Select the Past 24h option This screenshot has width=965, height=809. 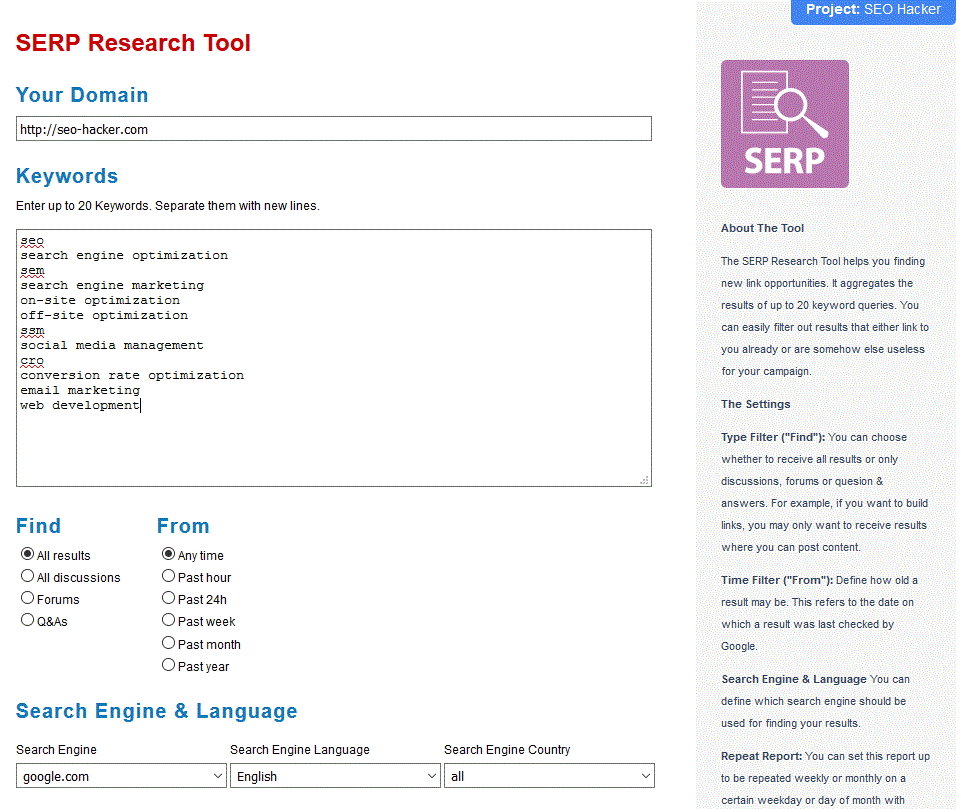(x=169, y=599)
